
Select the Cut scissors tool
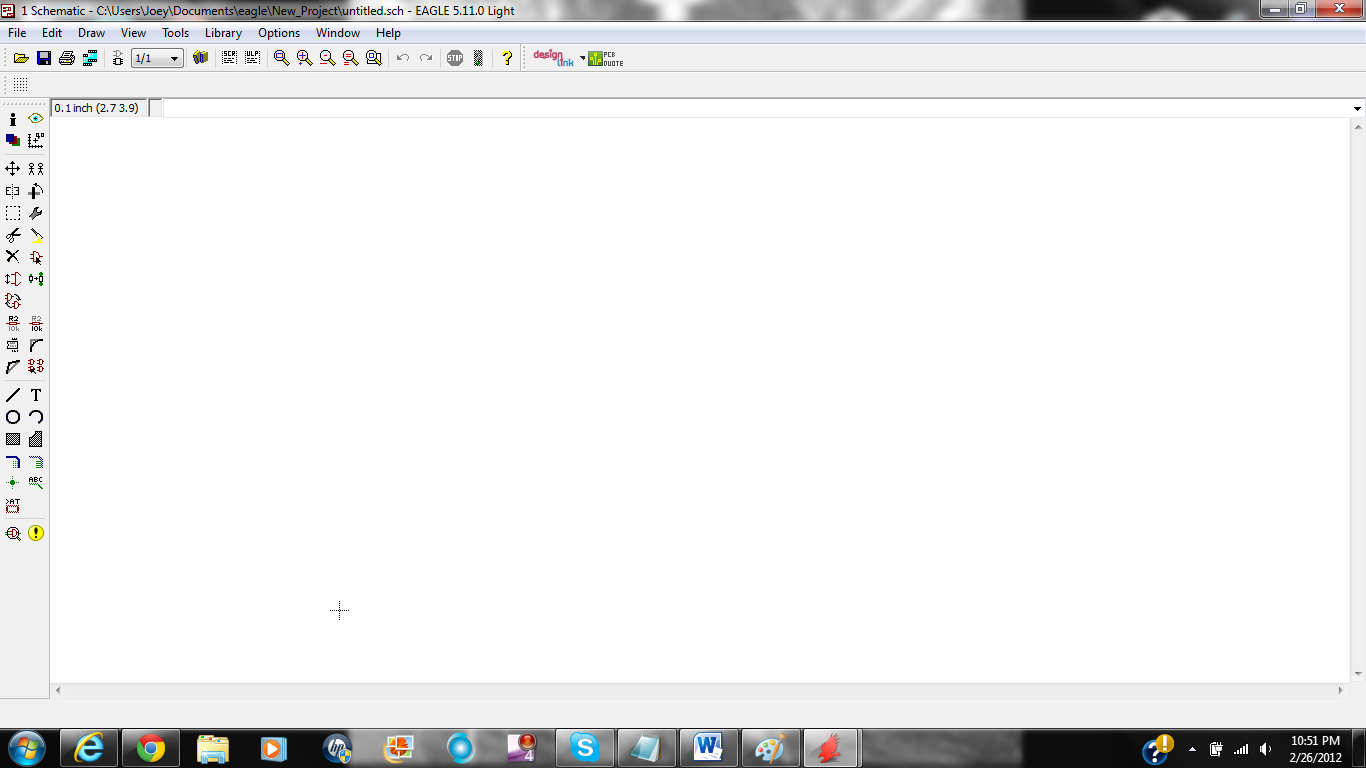[13, 235]
